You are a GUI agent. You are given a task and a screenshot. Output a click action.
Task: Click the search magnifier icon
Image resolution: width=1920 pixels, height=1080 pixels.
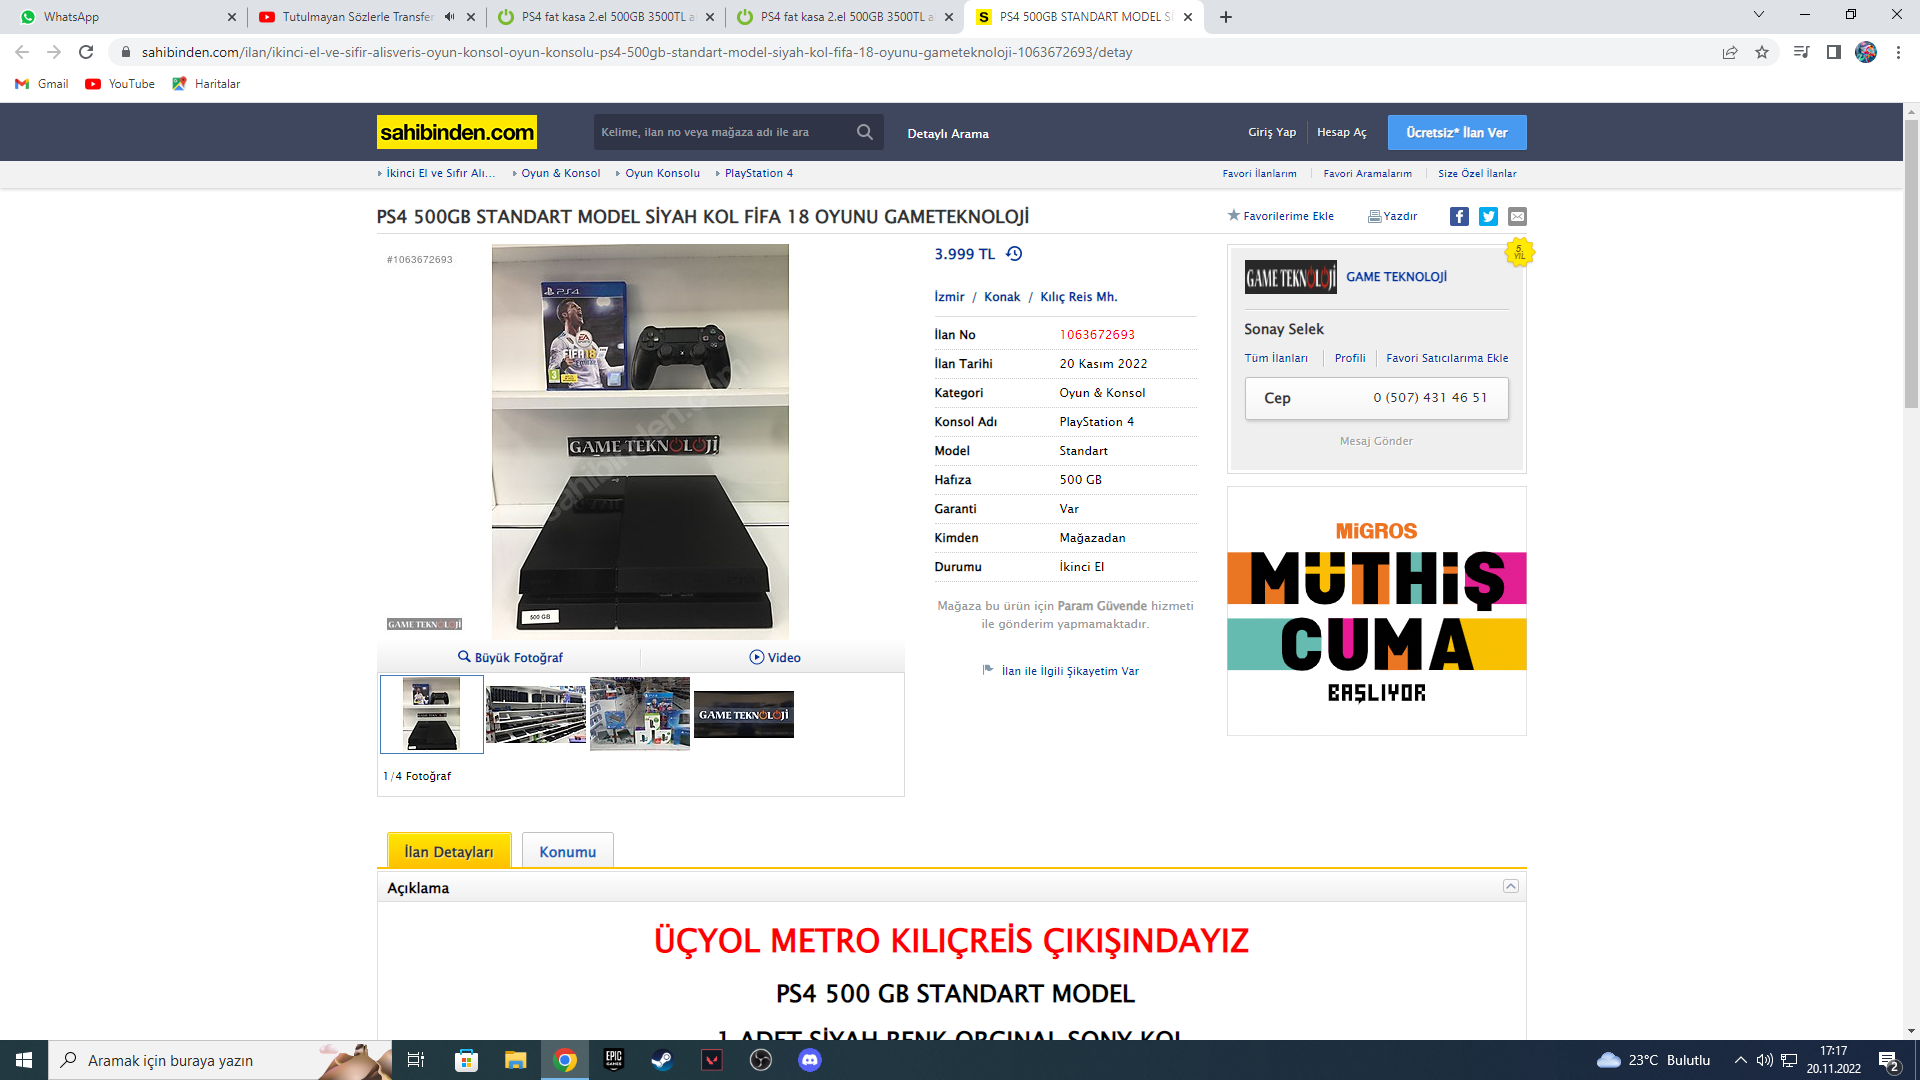point(864,132)
